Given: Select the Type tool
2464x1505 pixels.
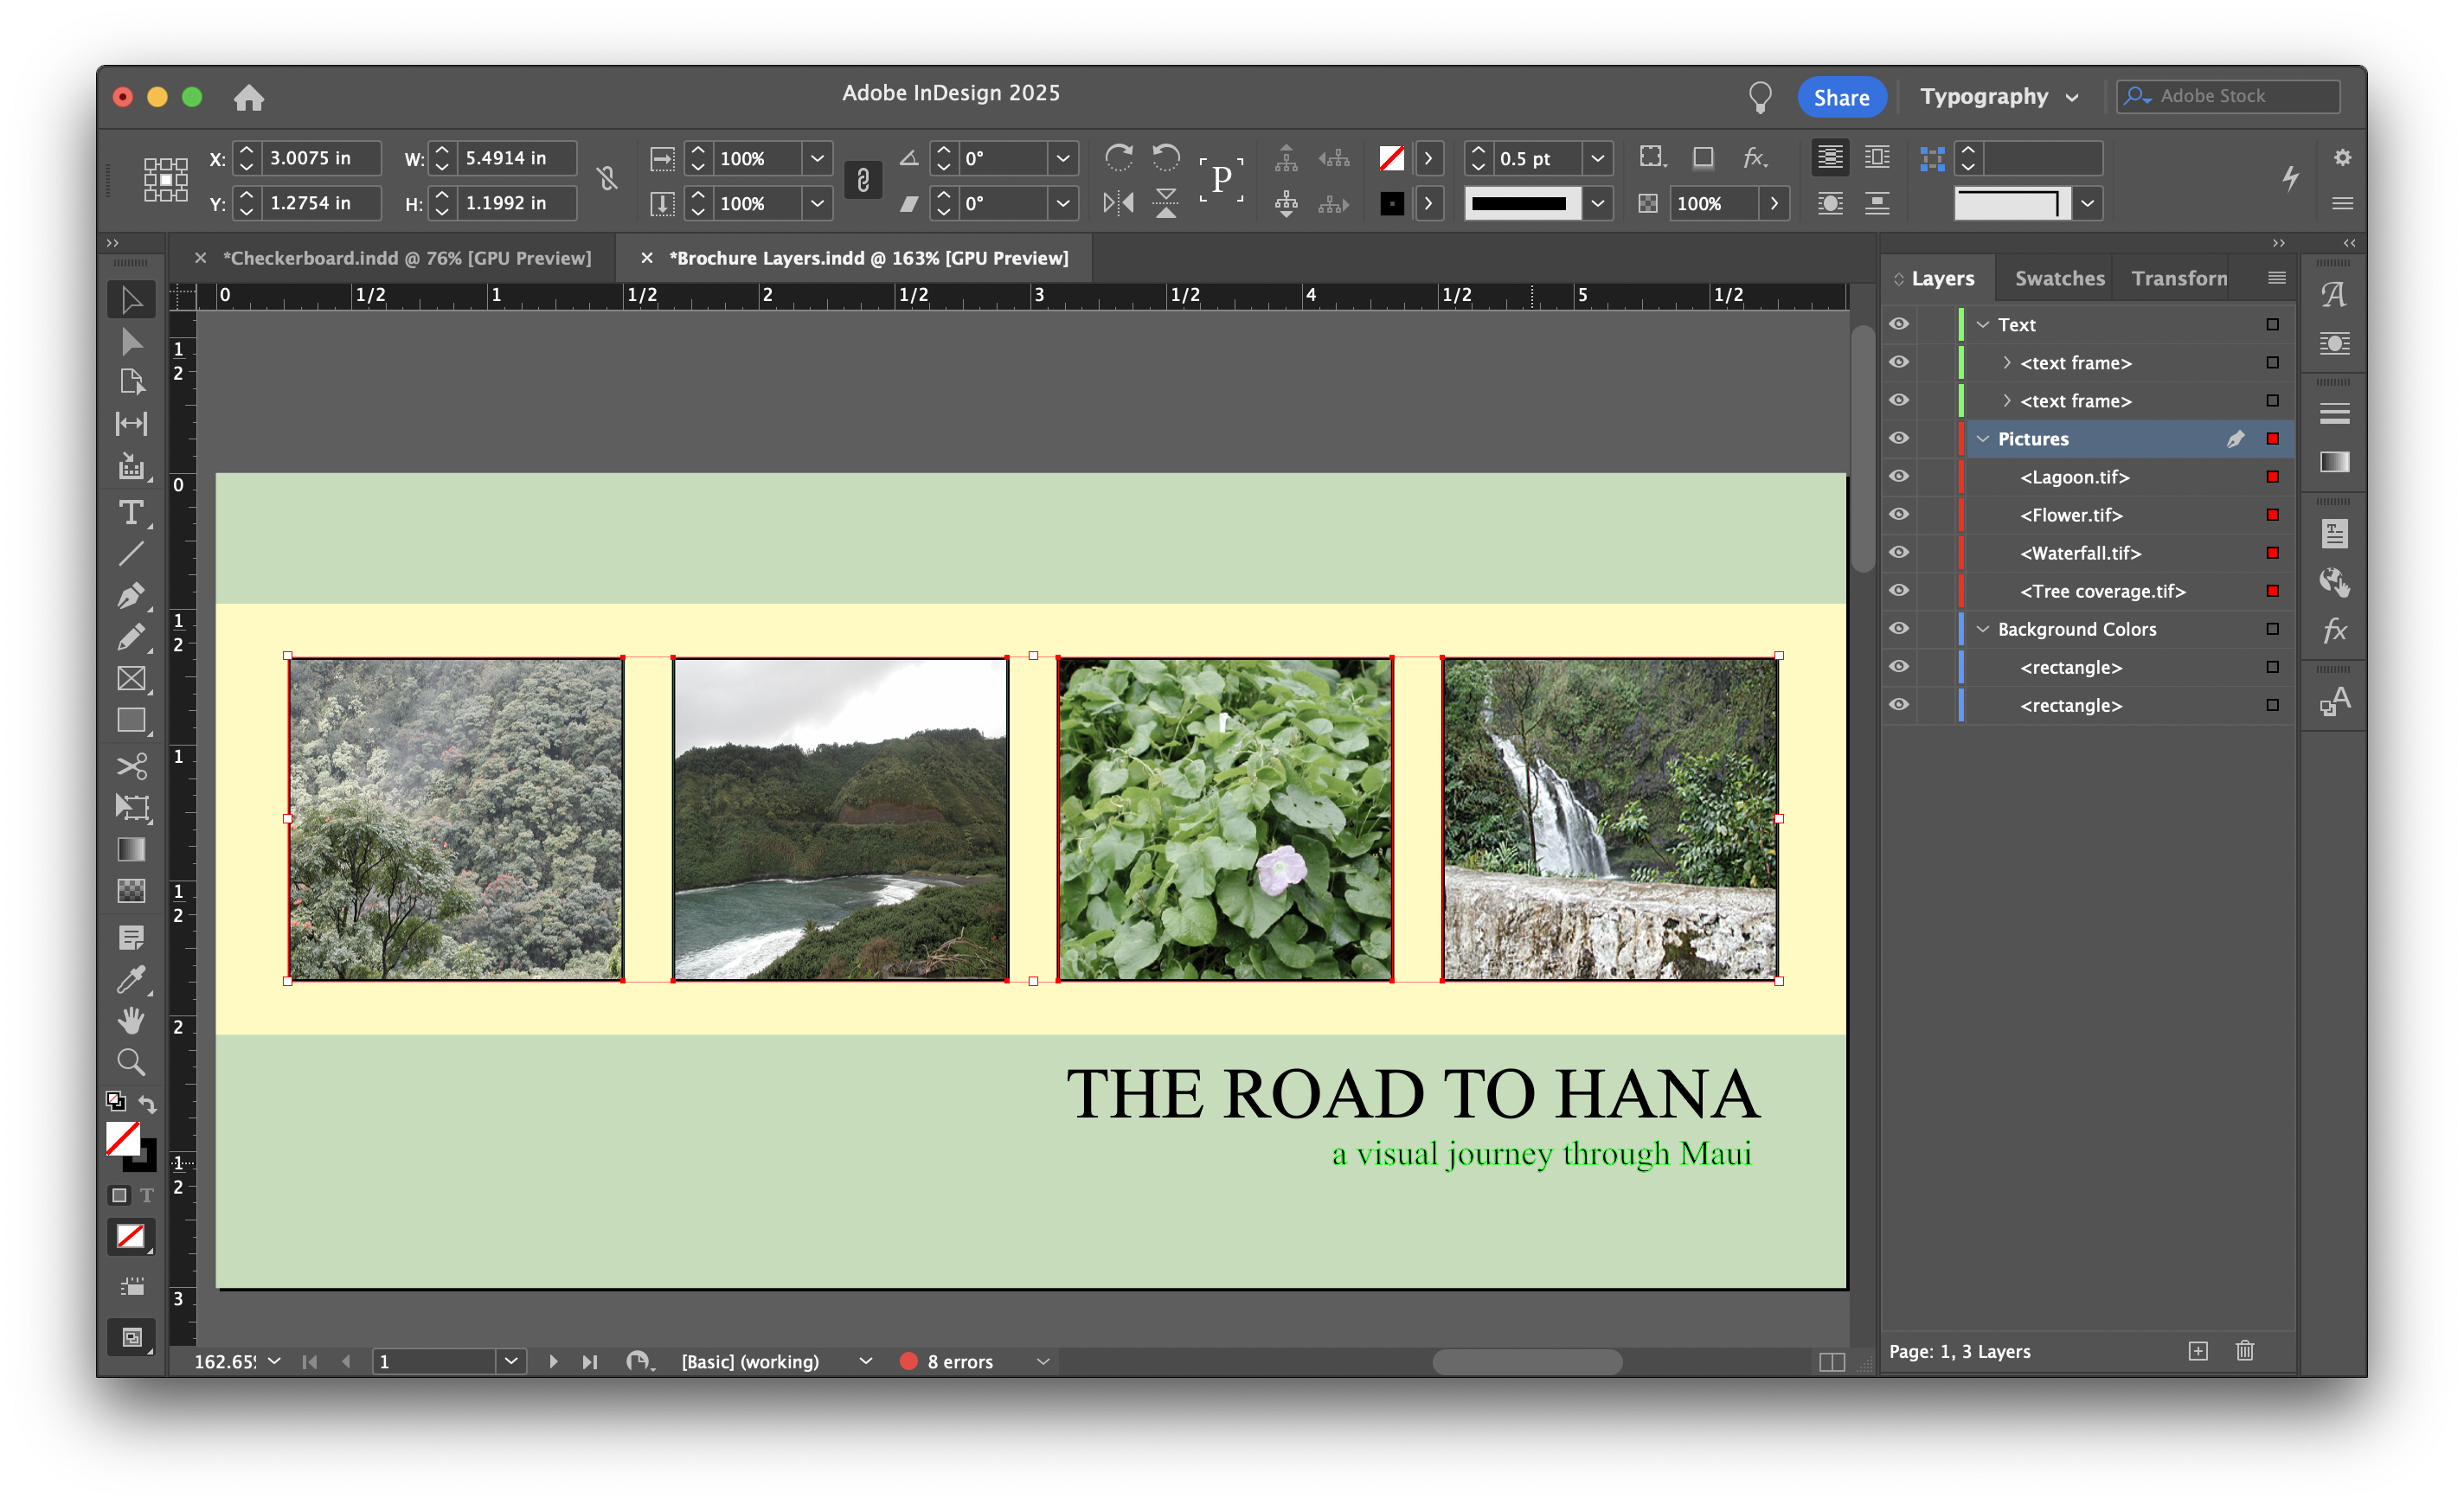Looking at the screenshot, I should pos(131,513).
